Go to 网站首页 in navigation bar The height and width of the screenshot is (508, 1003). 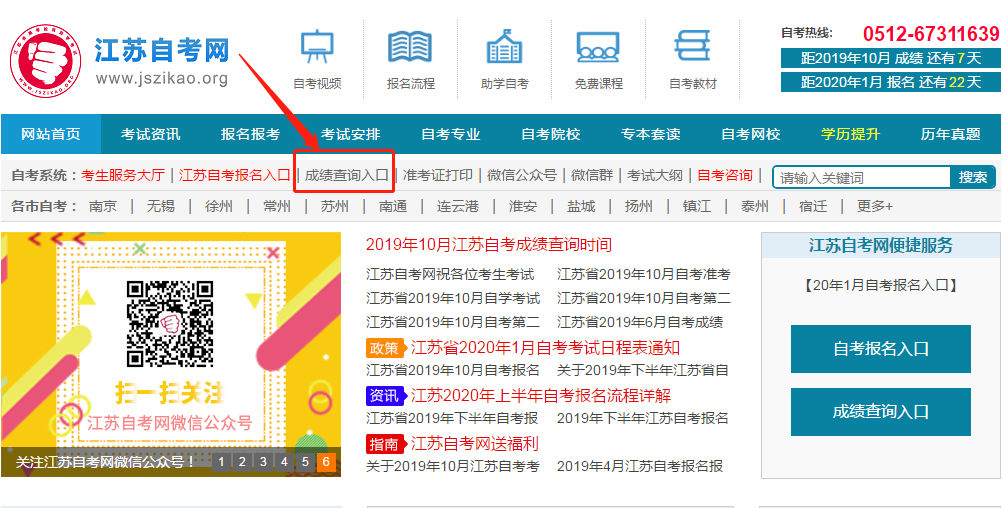click(51, 134)
